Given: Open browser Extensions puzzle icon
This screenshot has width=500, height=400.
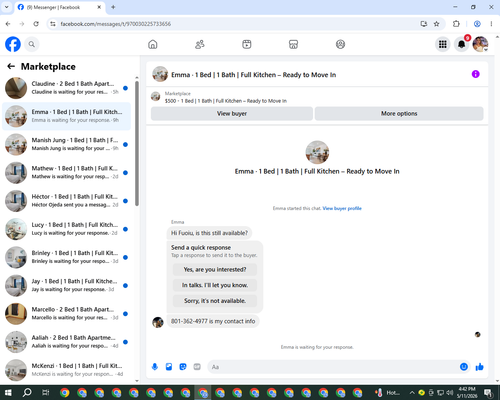Looking at the screenshot, I should tap(456, 24).
